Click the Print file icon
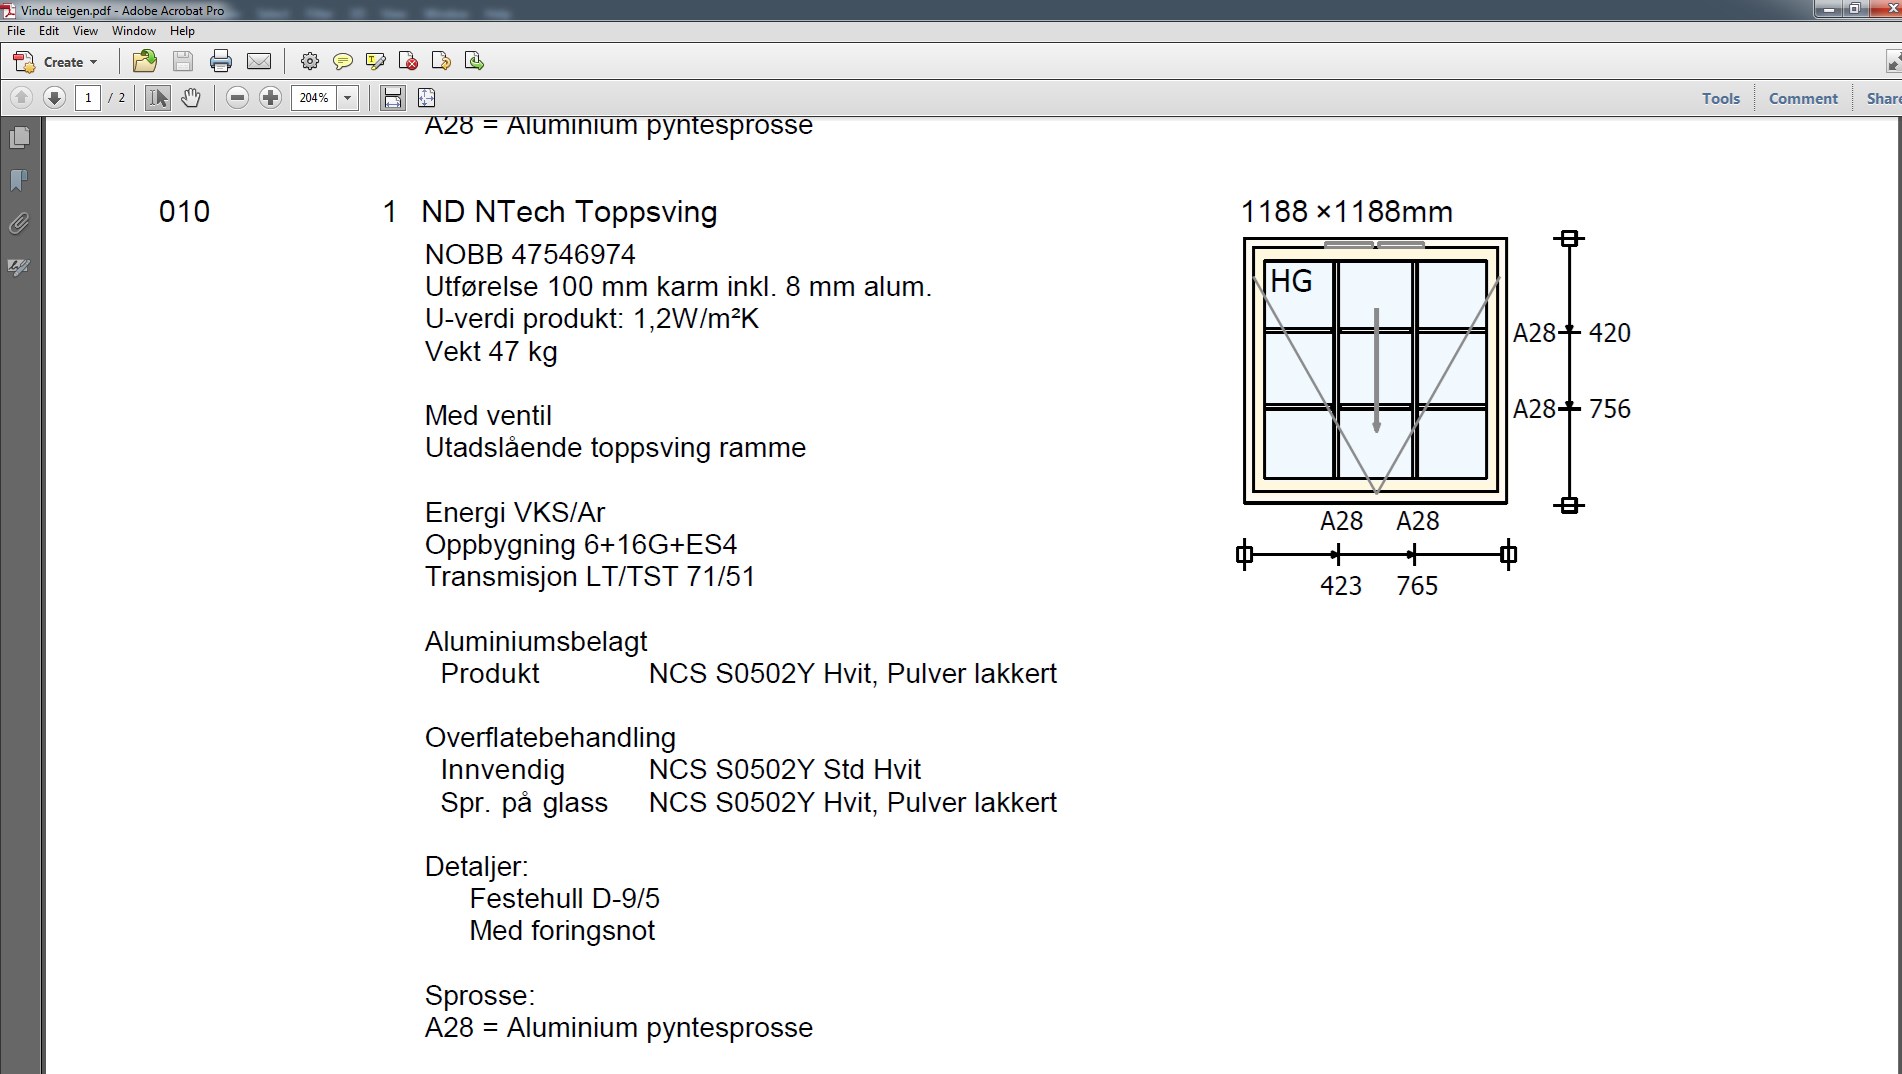Screen dimensions: 1902x1074 pyautogui.click(x=221, y=62)
